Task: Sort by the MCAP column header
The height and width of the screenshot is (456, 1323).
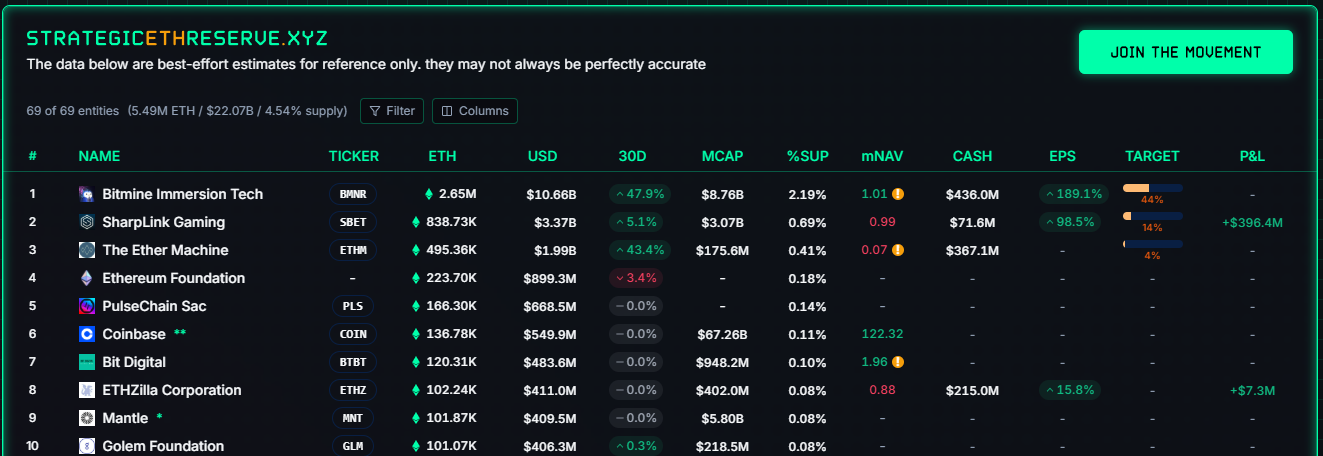Action: 722,156
